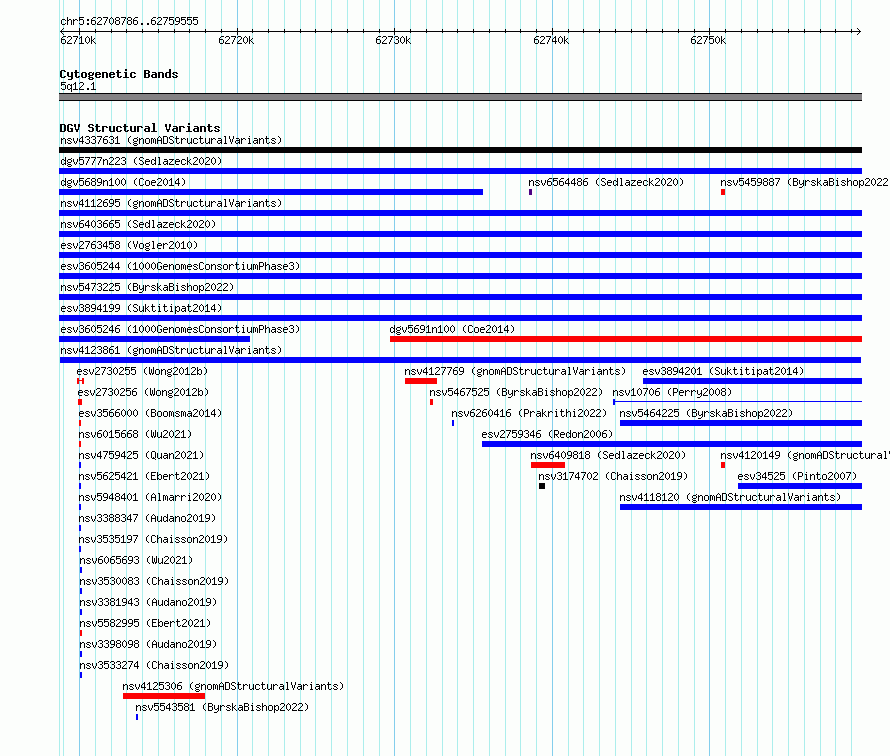The height and width of the screenshot is (756, 890).
Task: Click the small red nsv5459887 marker
Action: tap(723, 192)
